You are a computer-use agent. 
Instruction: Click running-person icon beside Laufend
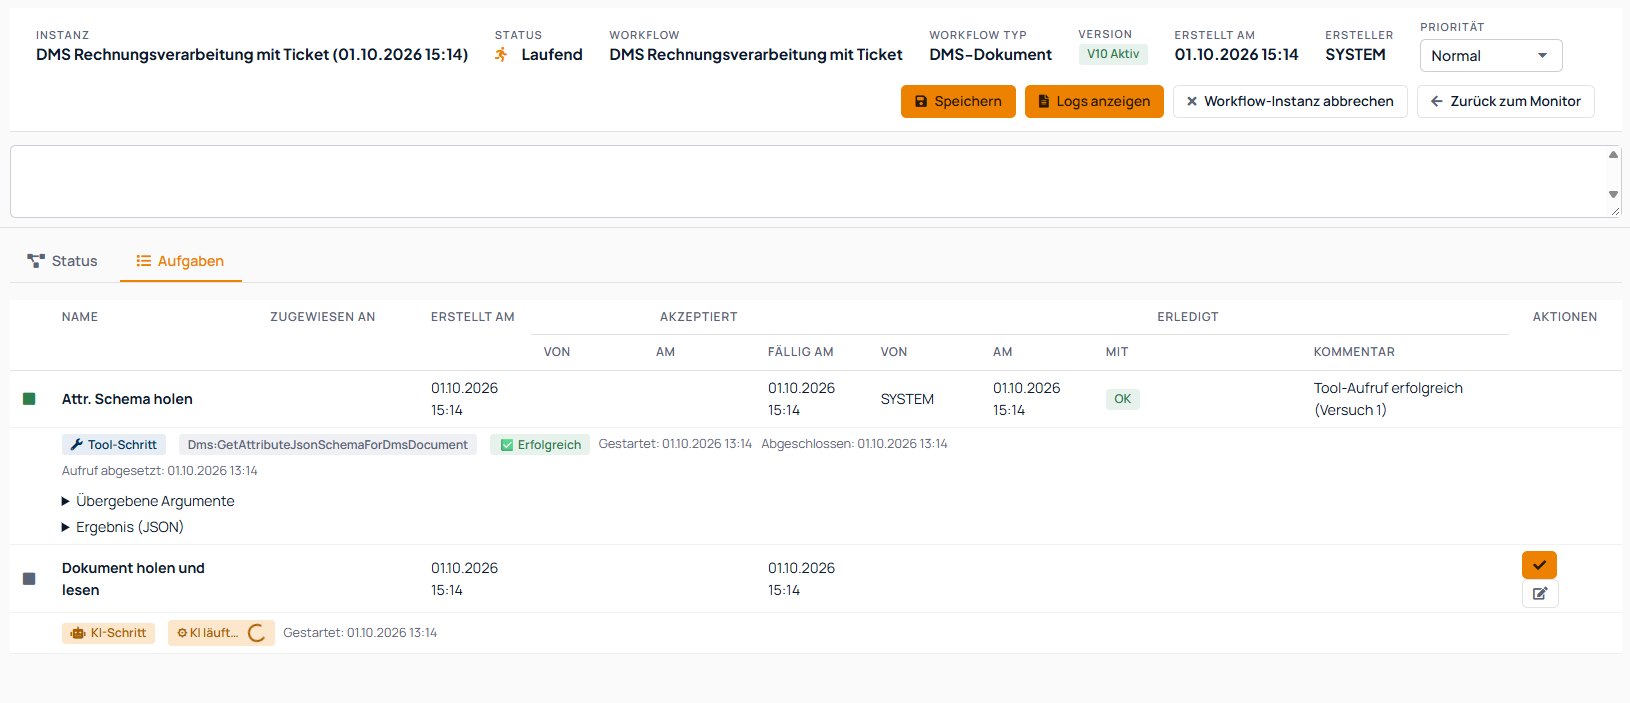click(x=501, y=55)
